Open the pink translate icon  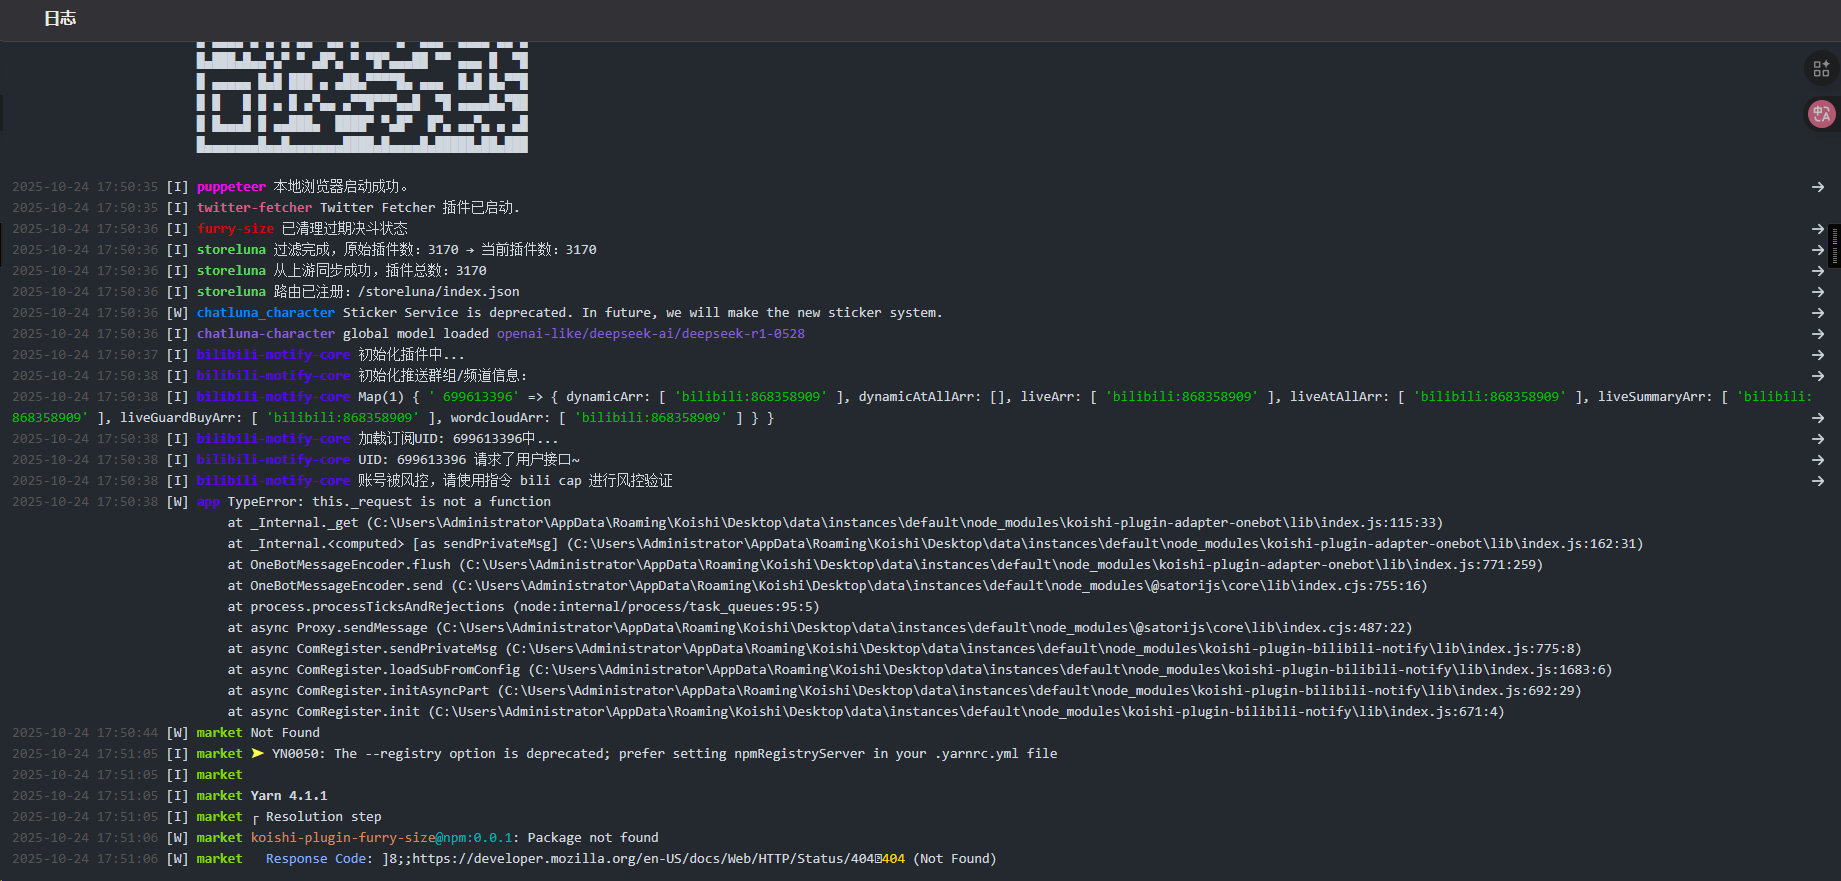[x=1821, y=114]
